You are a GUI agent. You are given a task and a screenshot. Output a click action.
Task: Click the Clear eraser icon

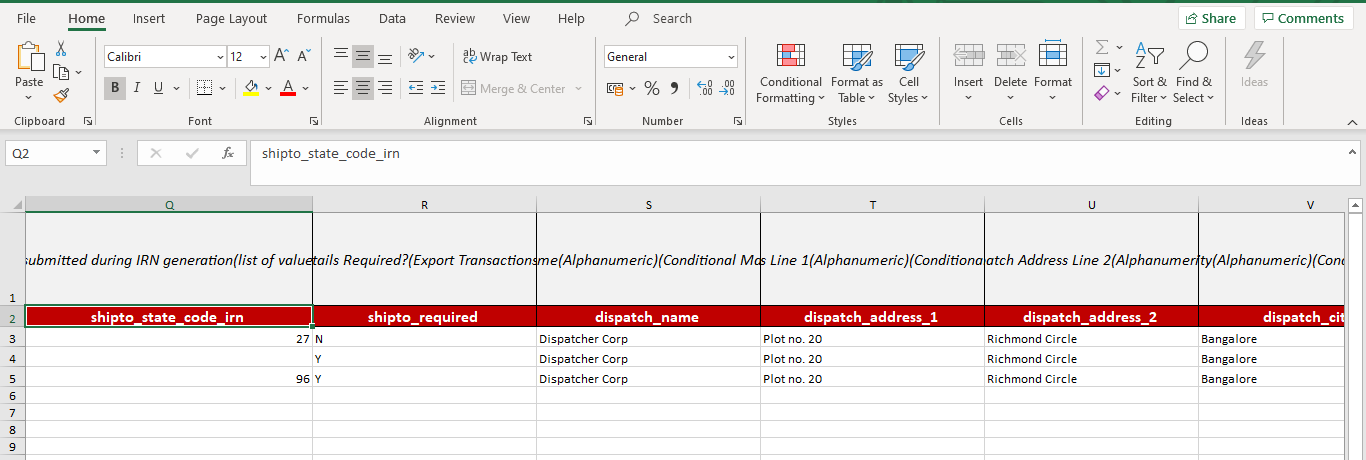coord(1102,94)
